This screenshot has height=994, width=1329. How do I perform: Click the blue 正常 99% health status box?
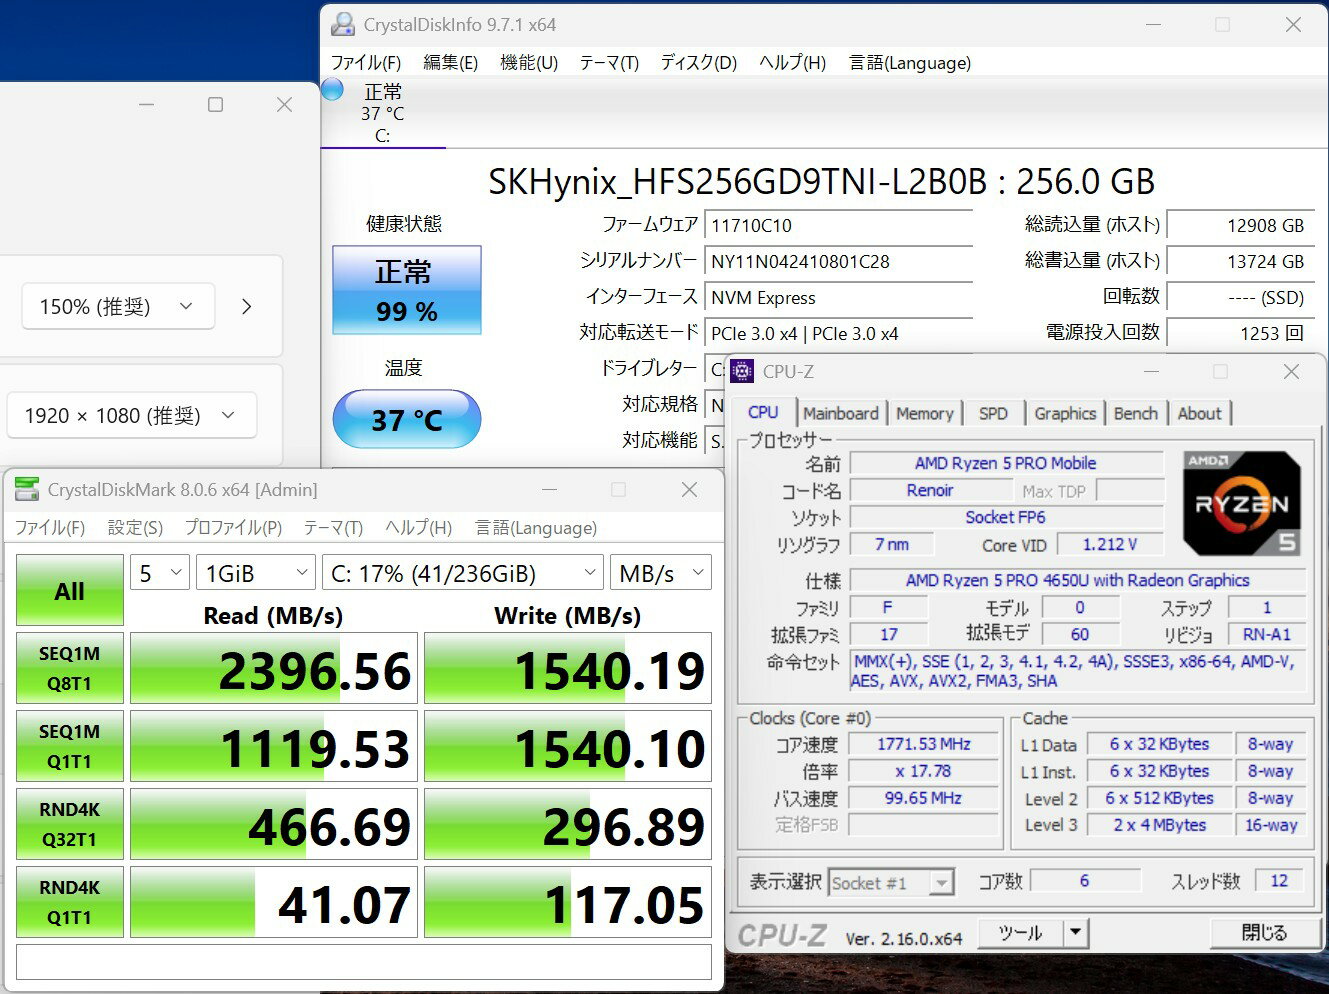click(x=406, y=290)
